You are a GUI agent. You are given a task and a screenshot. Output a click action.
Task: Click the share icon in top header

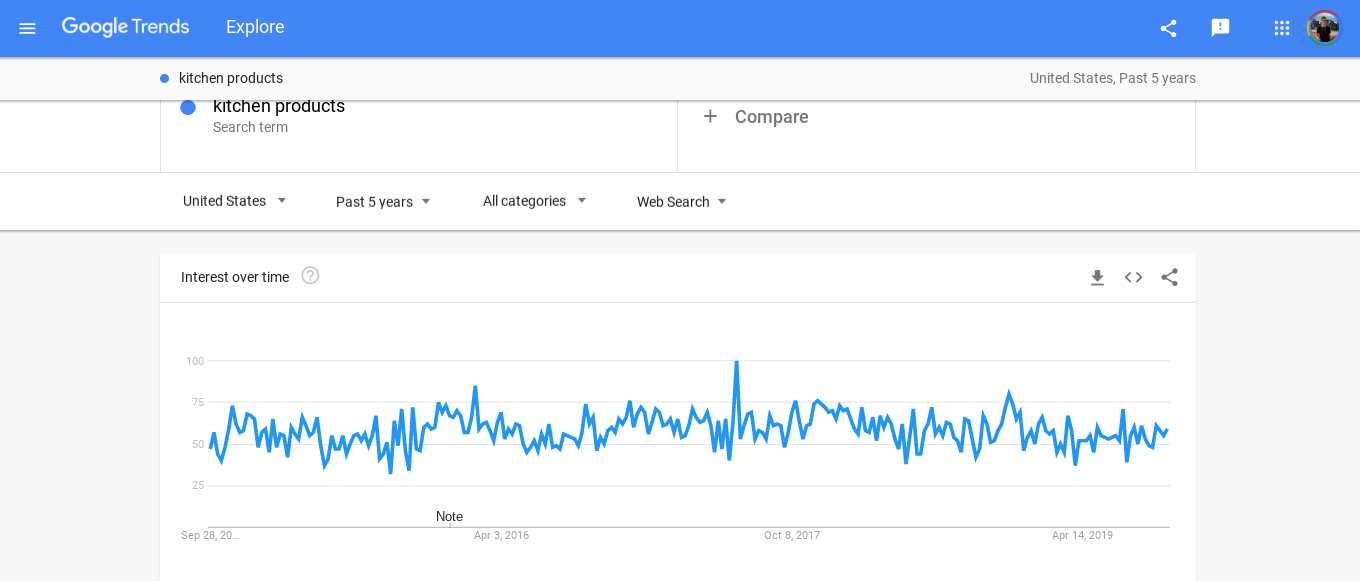1168,28
